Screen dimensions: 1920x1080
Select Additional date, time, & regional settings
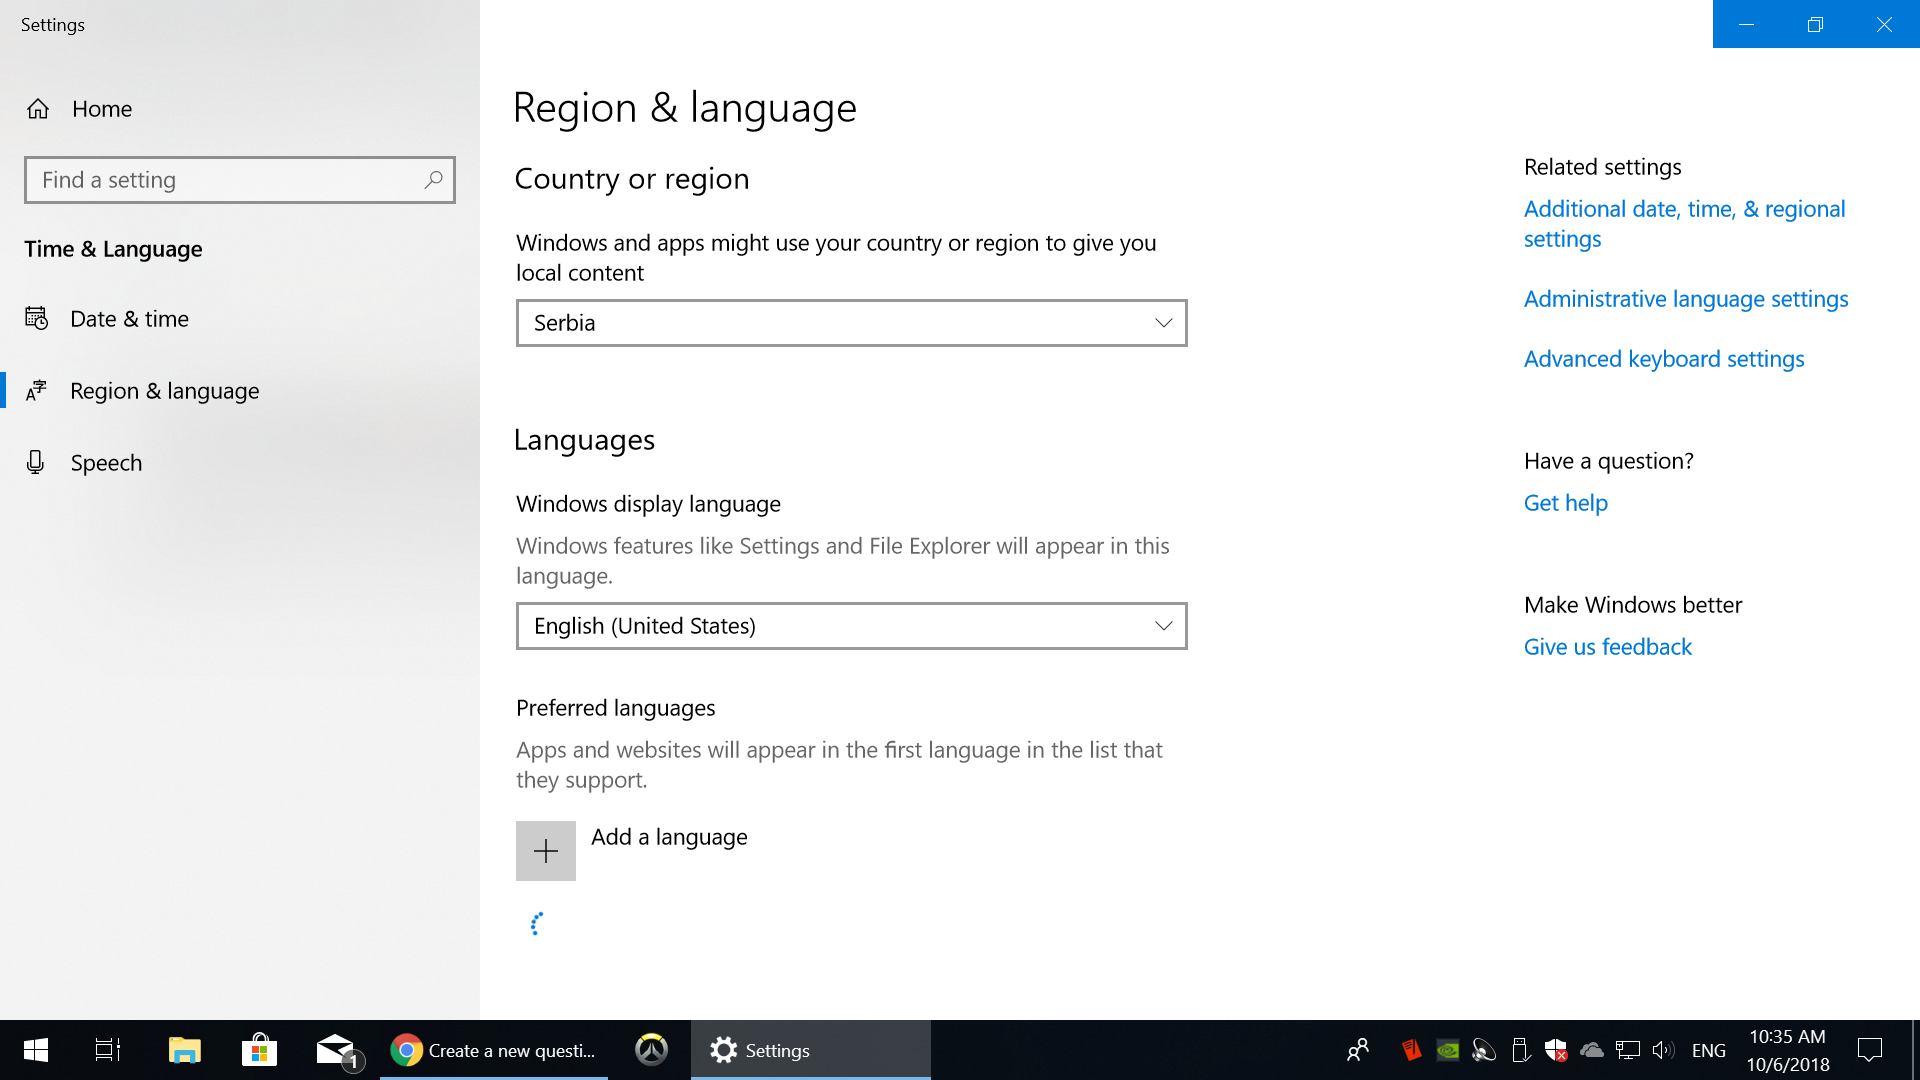(x=1684, y=223)
